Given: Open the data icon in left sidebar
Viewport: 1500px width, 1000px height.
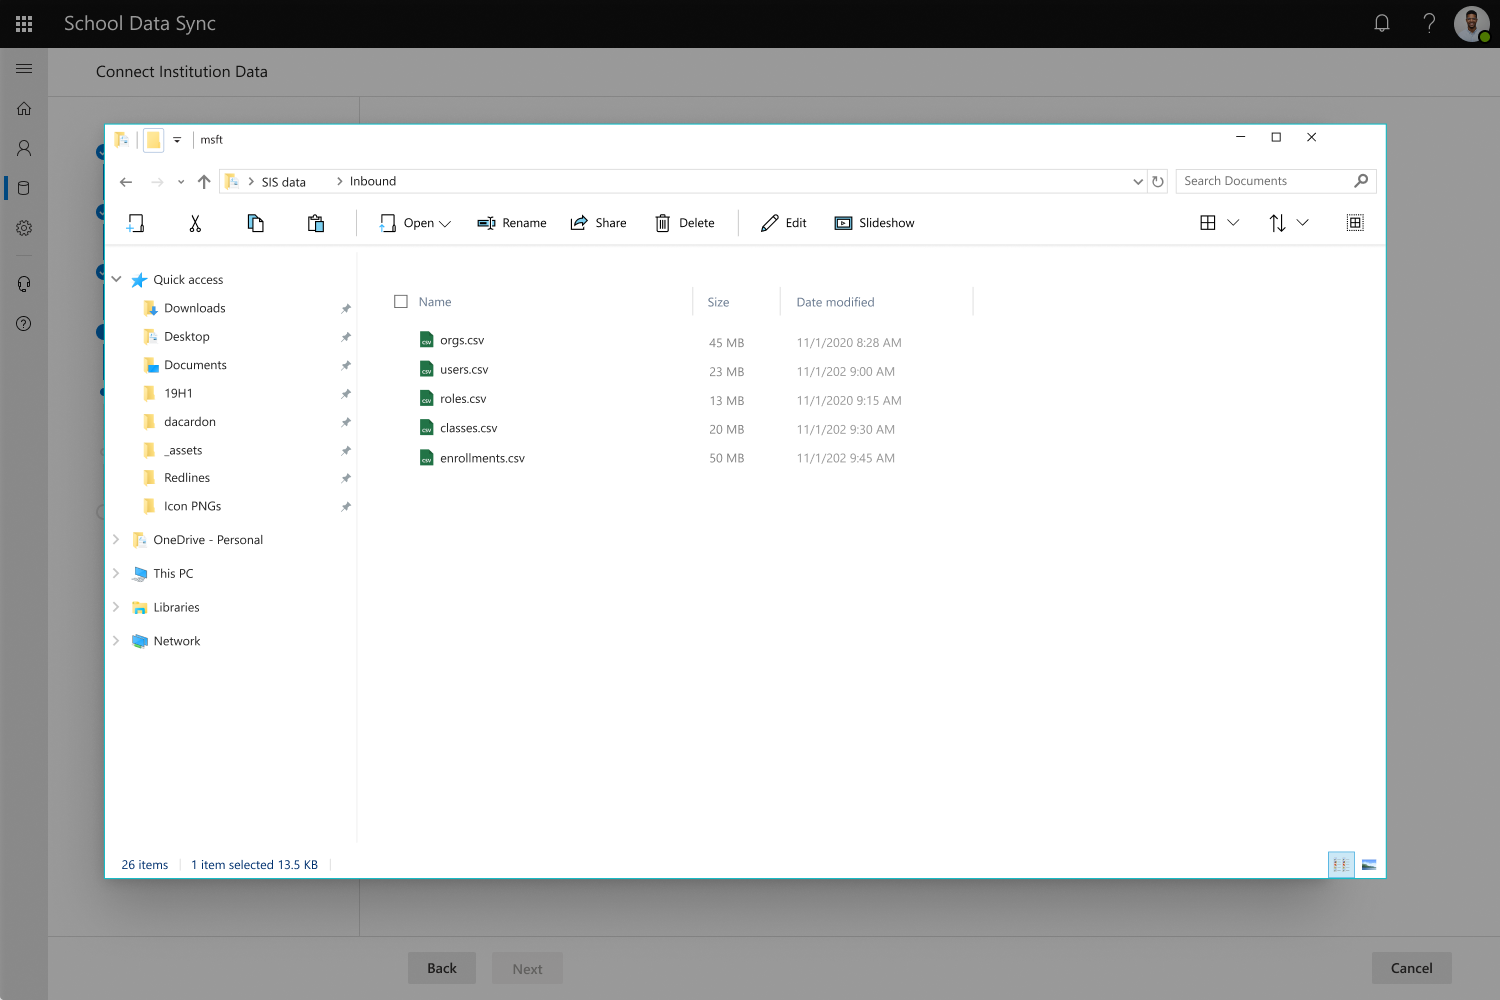Looking at the screenshot, I should (x=24, y=188).
